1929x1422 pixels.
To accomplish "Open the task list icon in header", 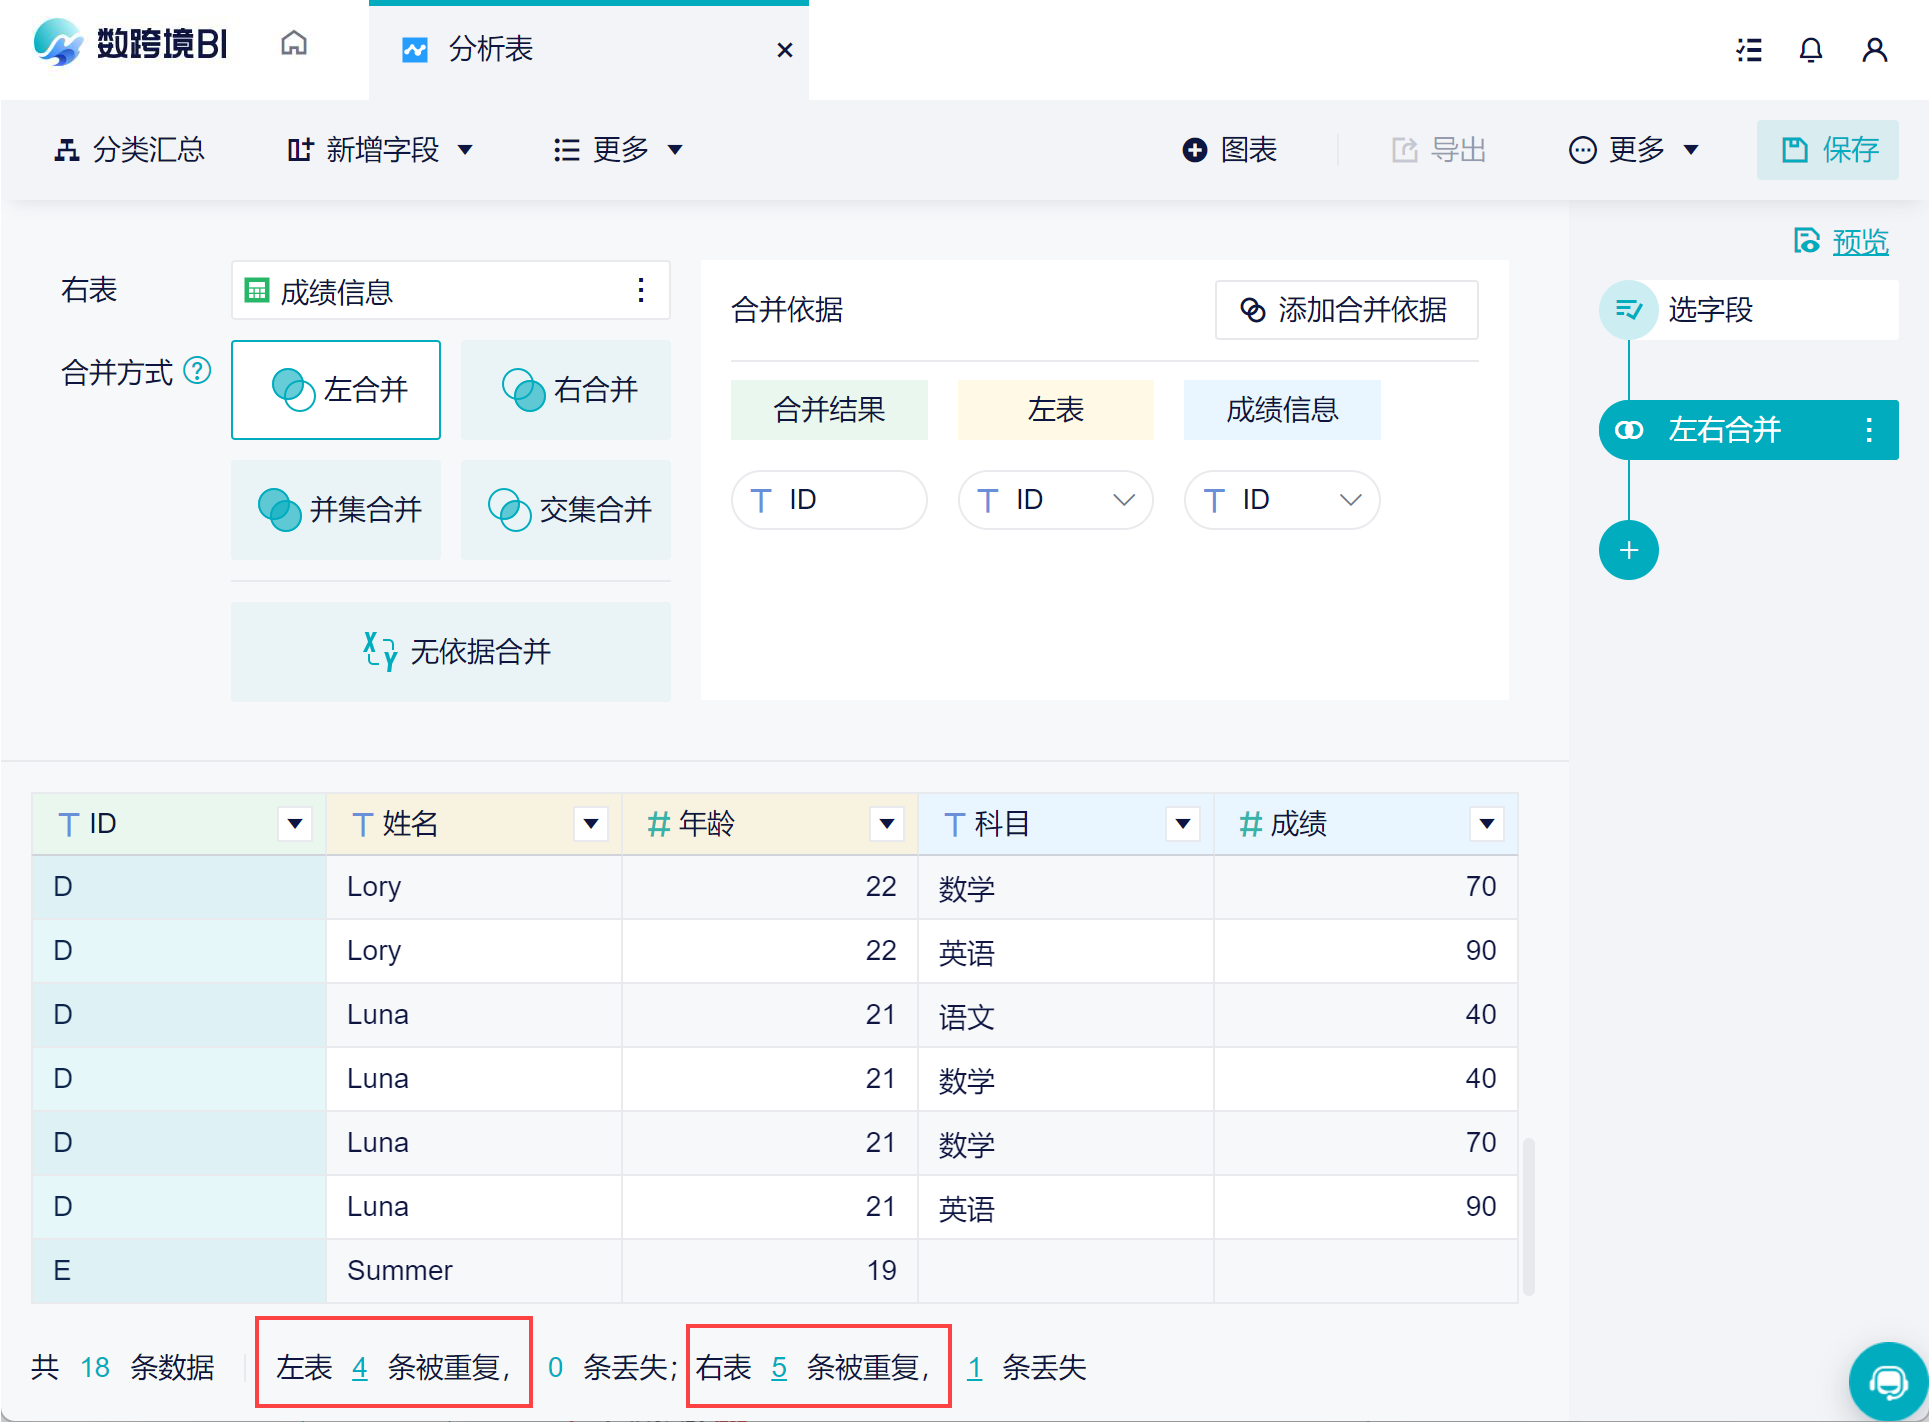I will (x=1748, y=50).
